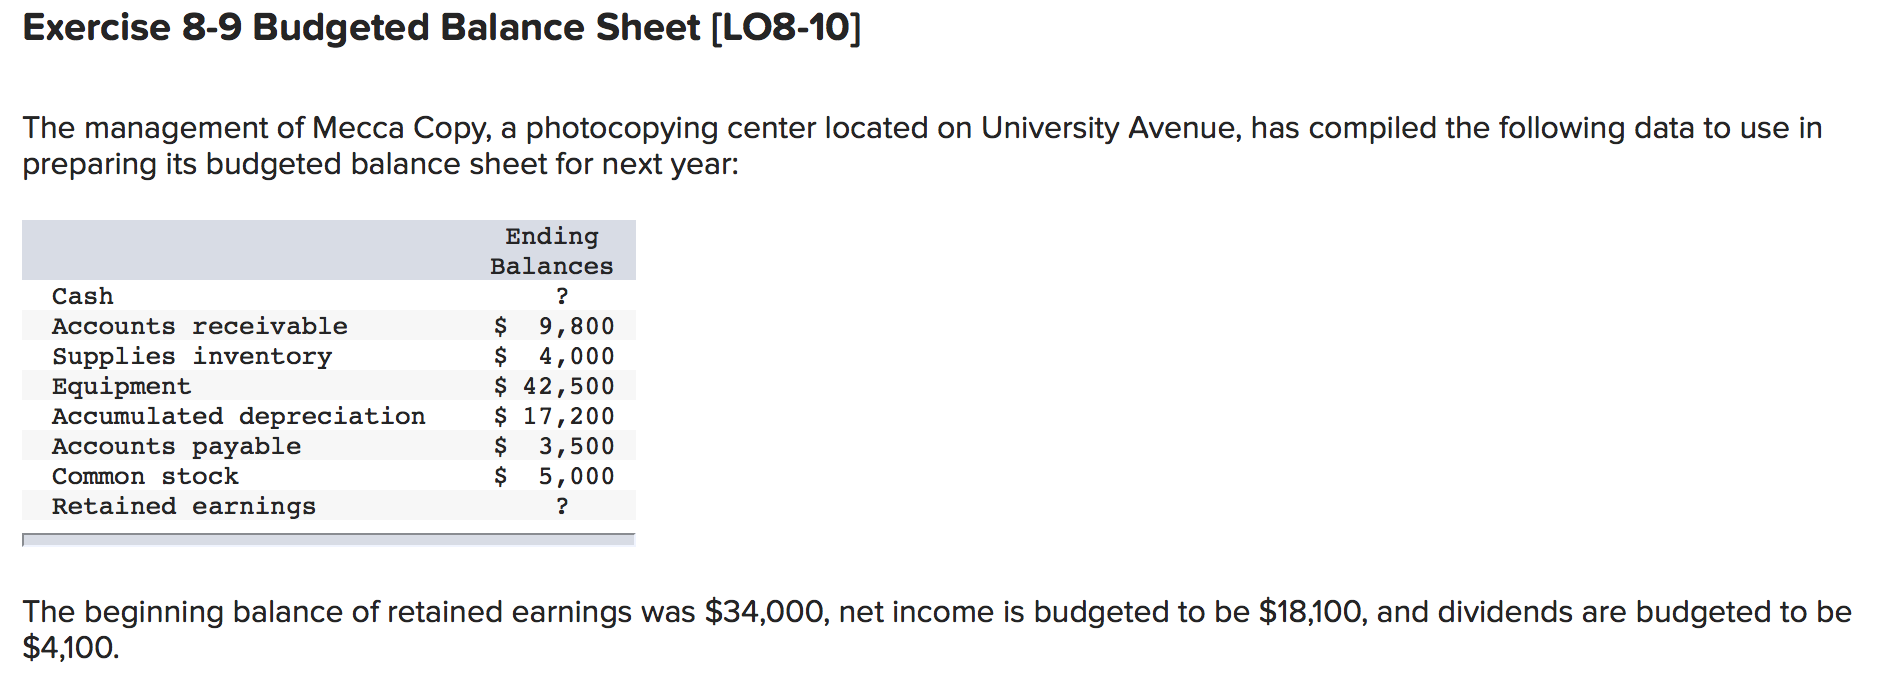Viewport: 1882px width, 676px height.
Task: Click the Ending Balances column header
Action: 551,251
